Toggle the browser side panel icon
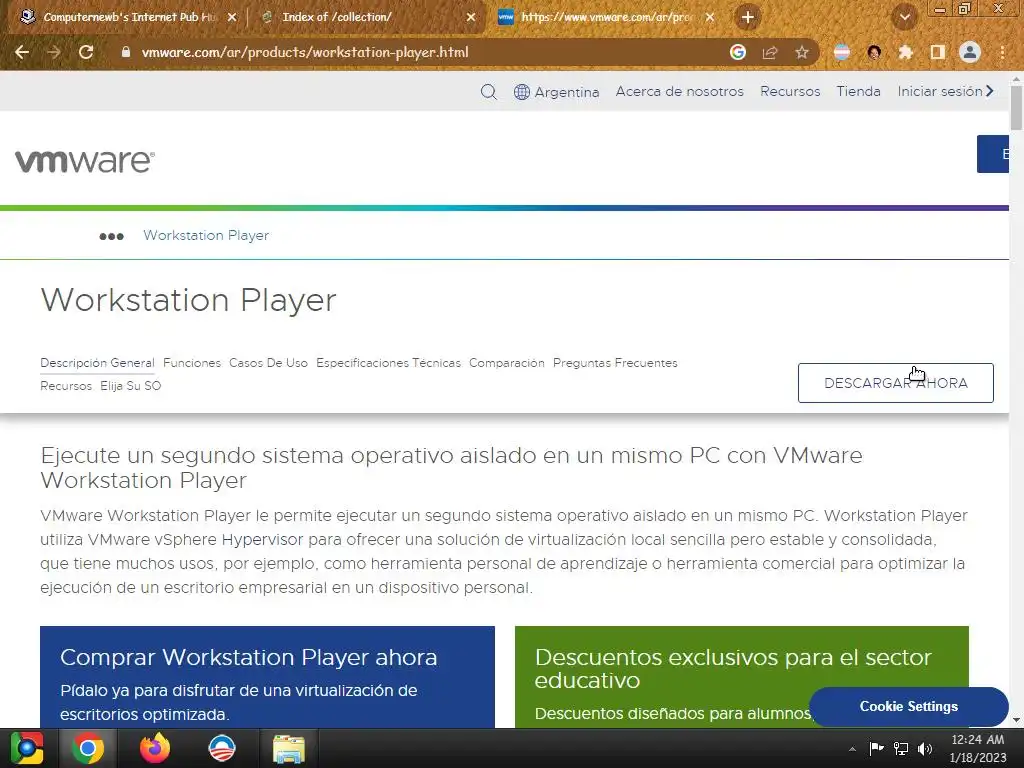The width and height of the screenshot is (1024, 768). [938, 52]
